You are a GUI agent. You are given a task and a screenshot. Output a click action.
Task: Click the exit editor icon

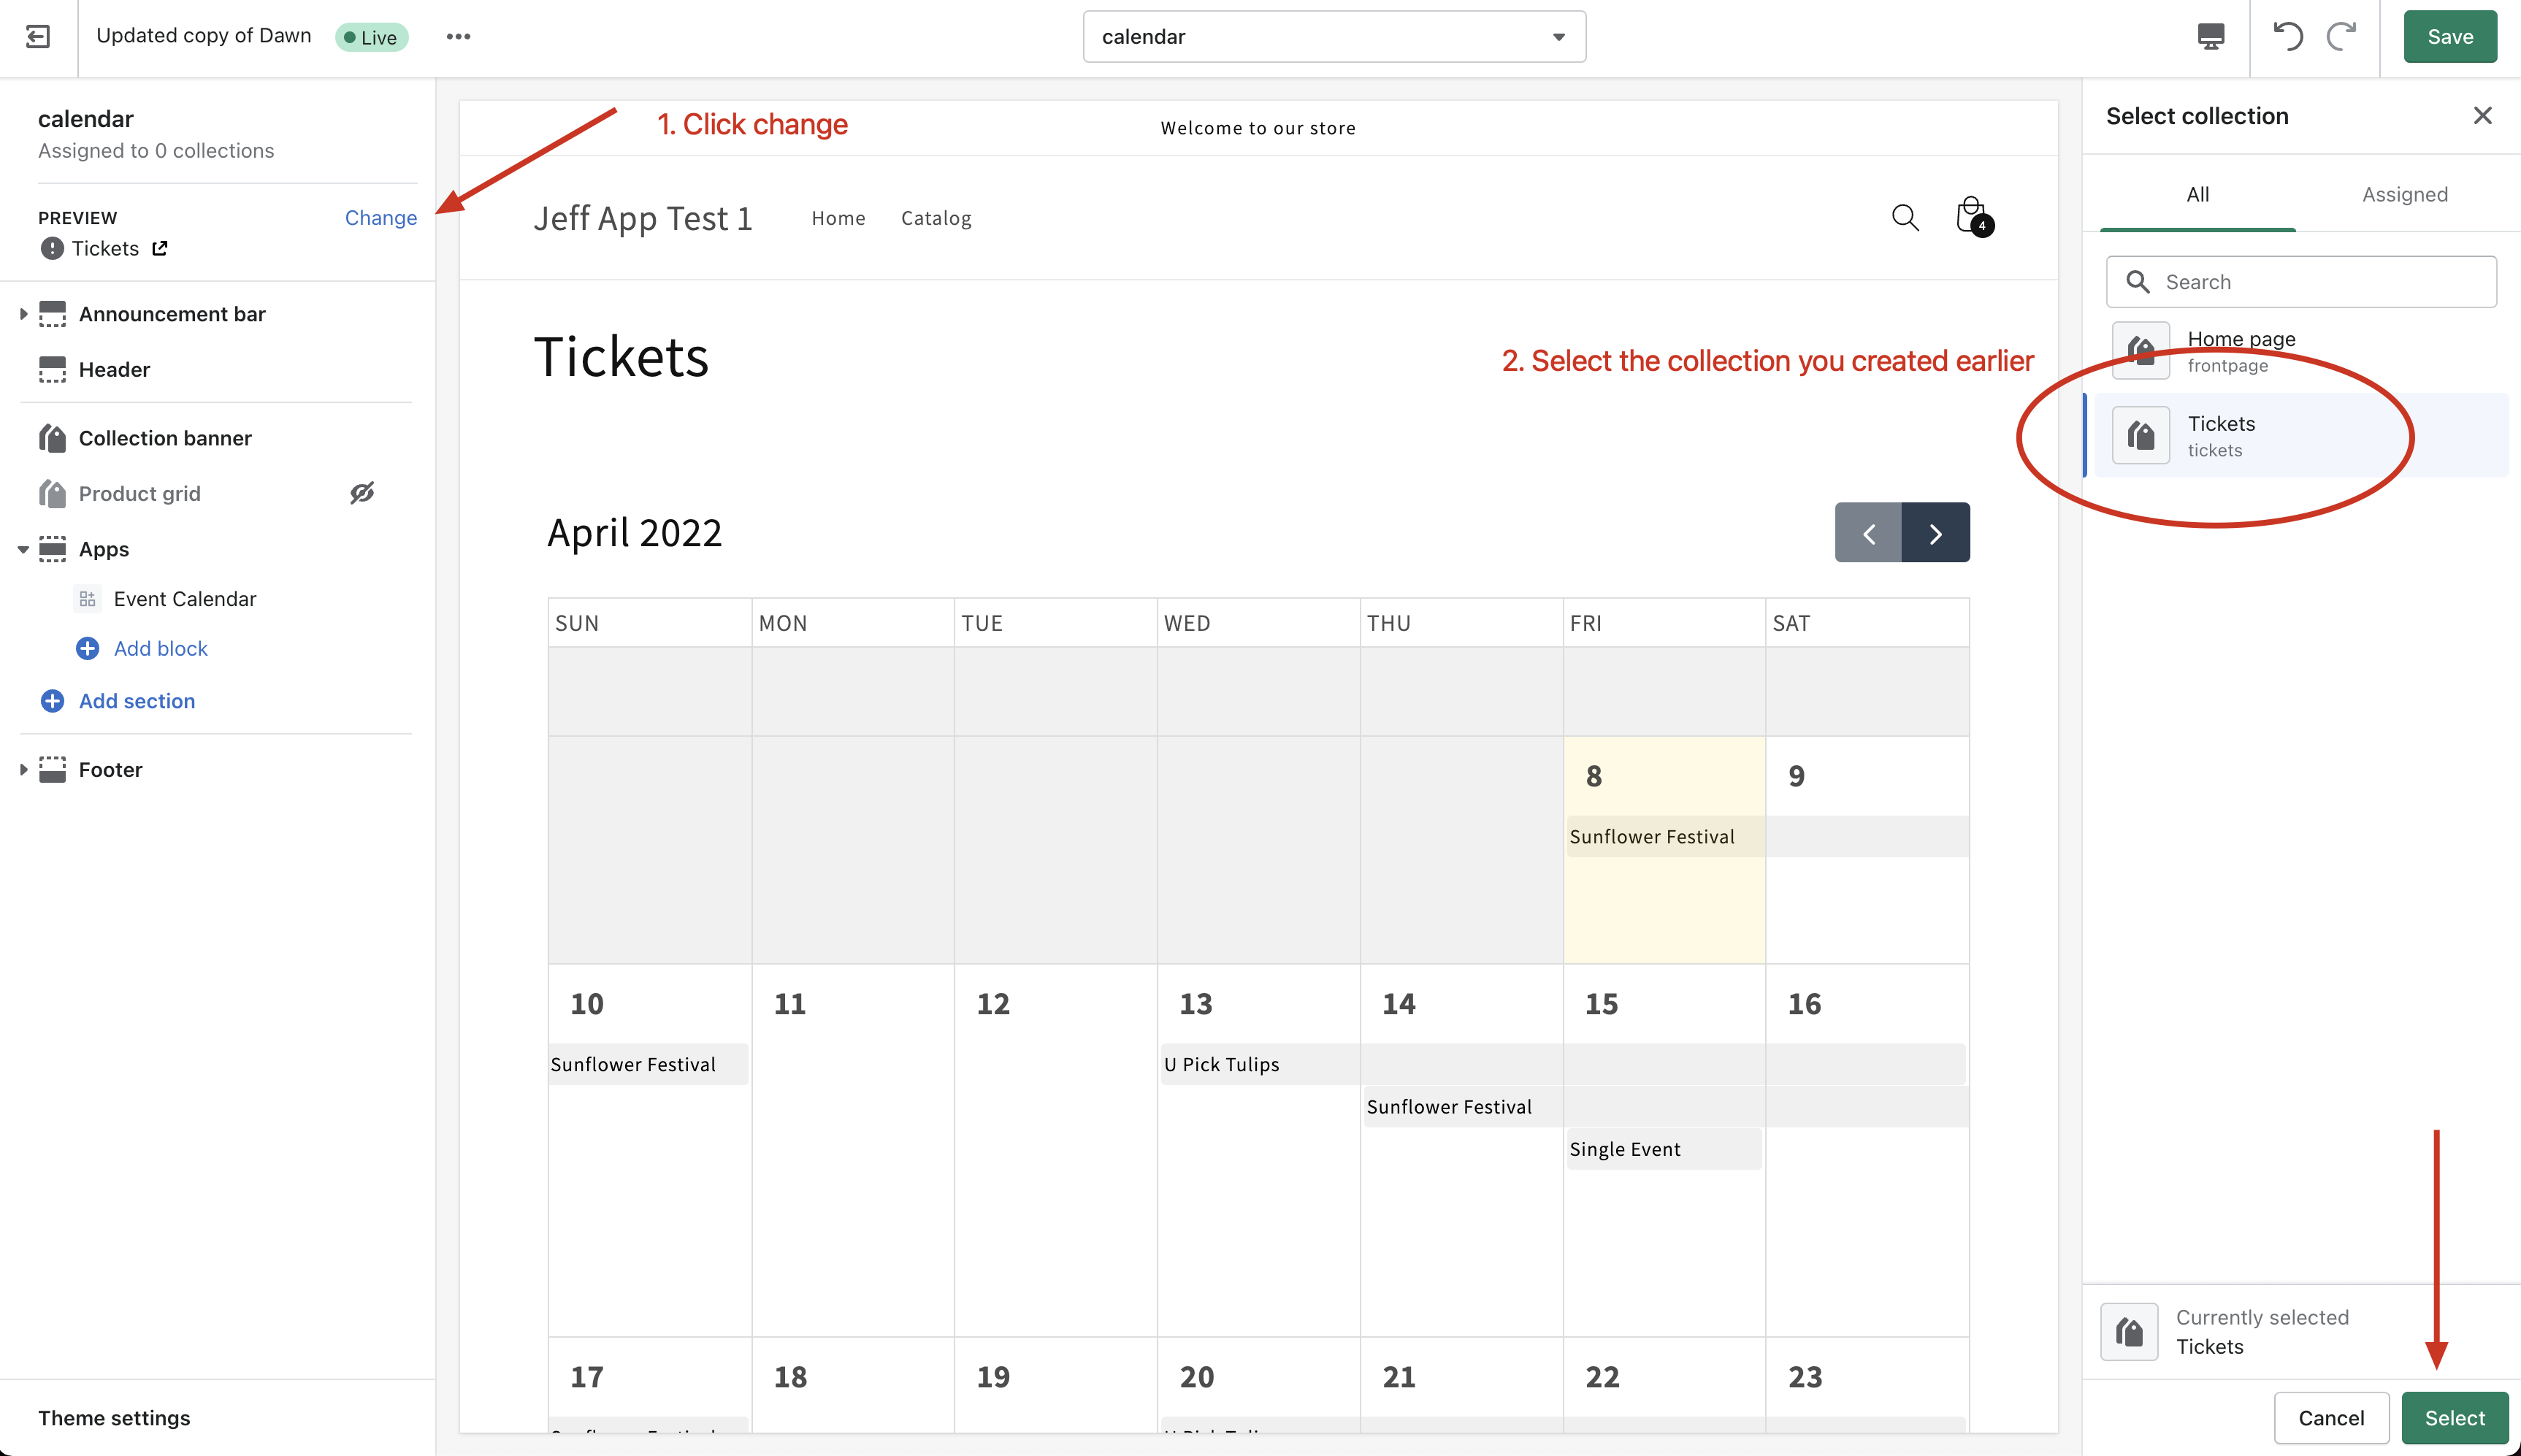point(38,37)
